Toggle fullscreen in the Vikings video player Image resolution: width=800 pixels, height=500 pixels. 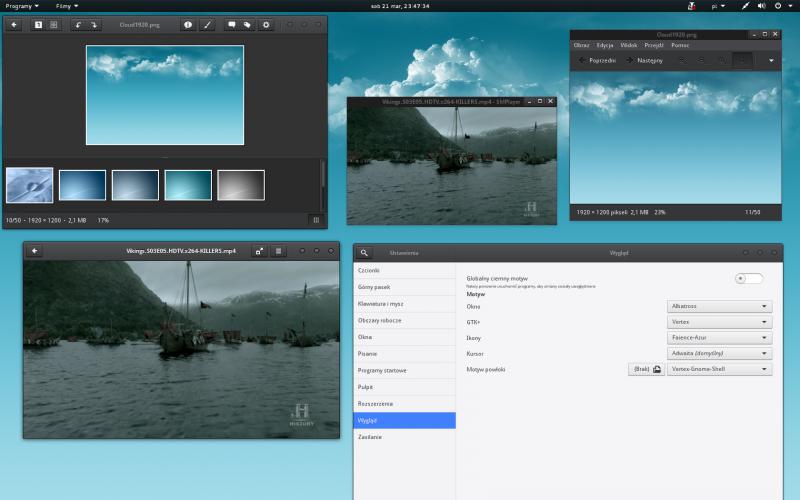click(x=259, y=251)
